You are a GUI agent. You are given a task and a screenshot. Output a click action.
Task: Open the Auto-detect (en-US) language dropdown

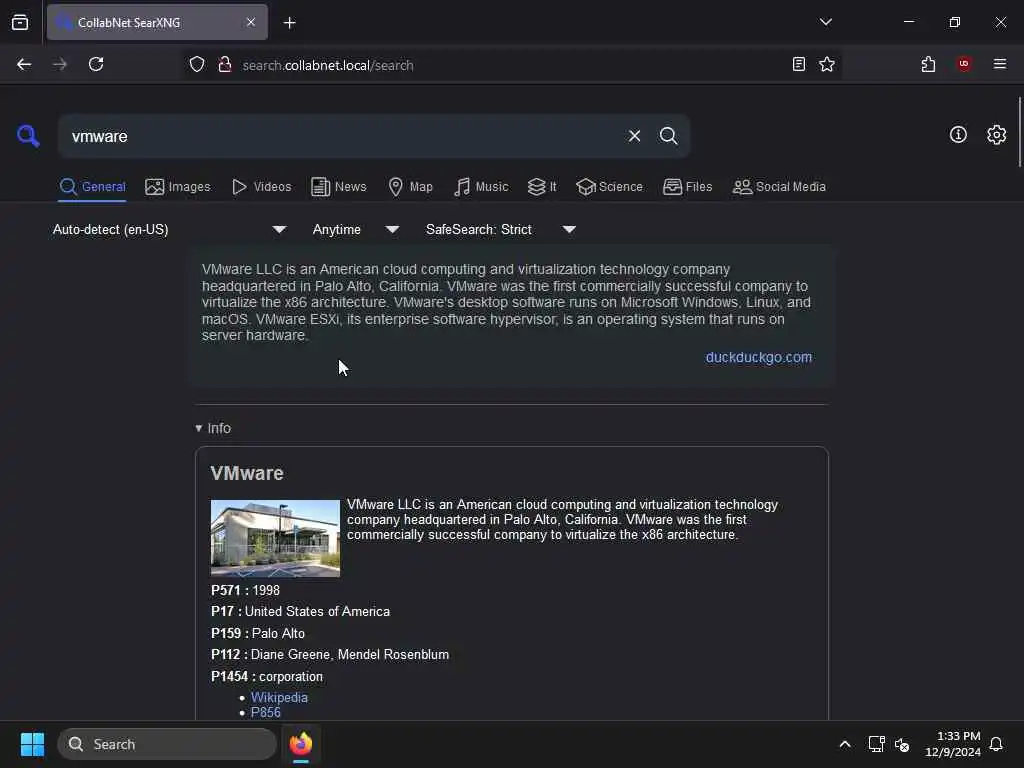170,229
